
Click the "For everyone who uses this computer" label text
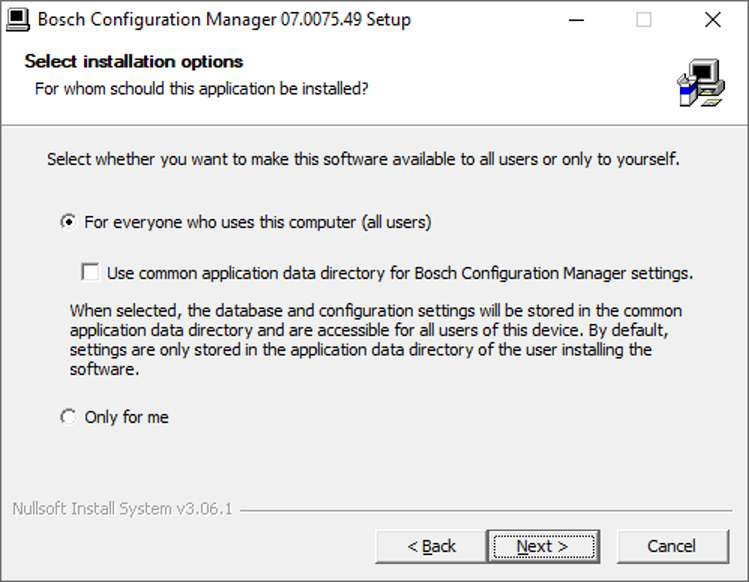coord(257,222)
